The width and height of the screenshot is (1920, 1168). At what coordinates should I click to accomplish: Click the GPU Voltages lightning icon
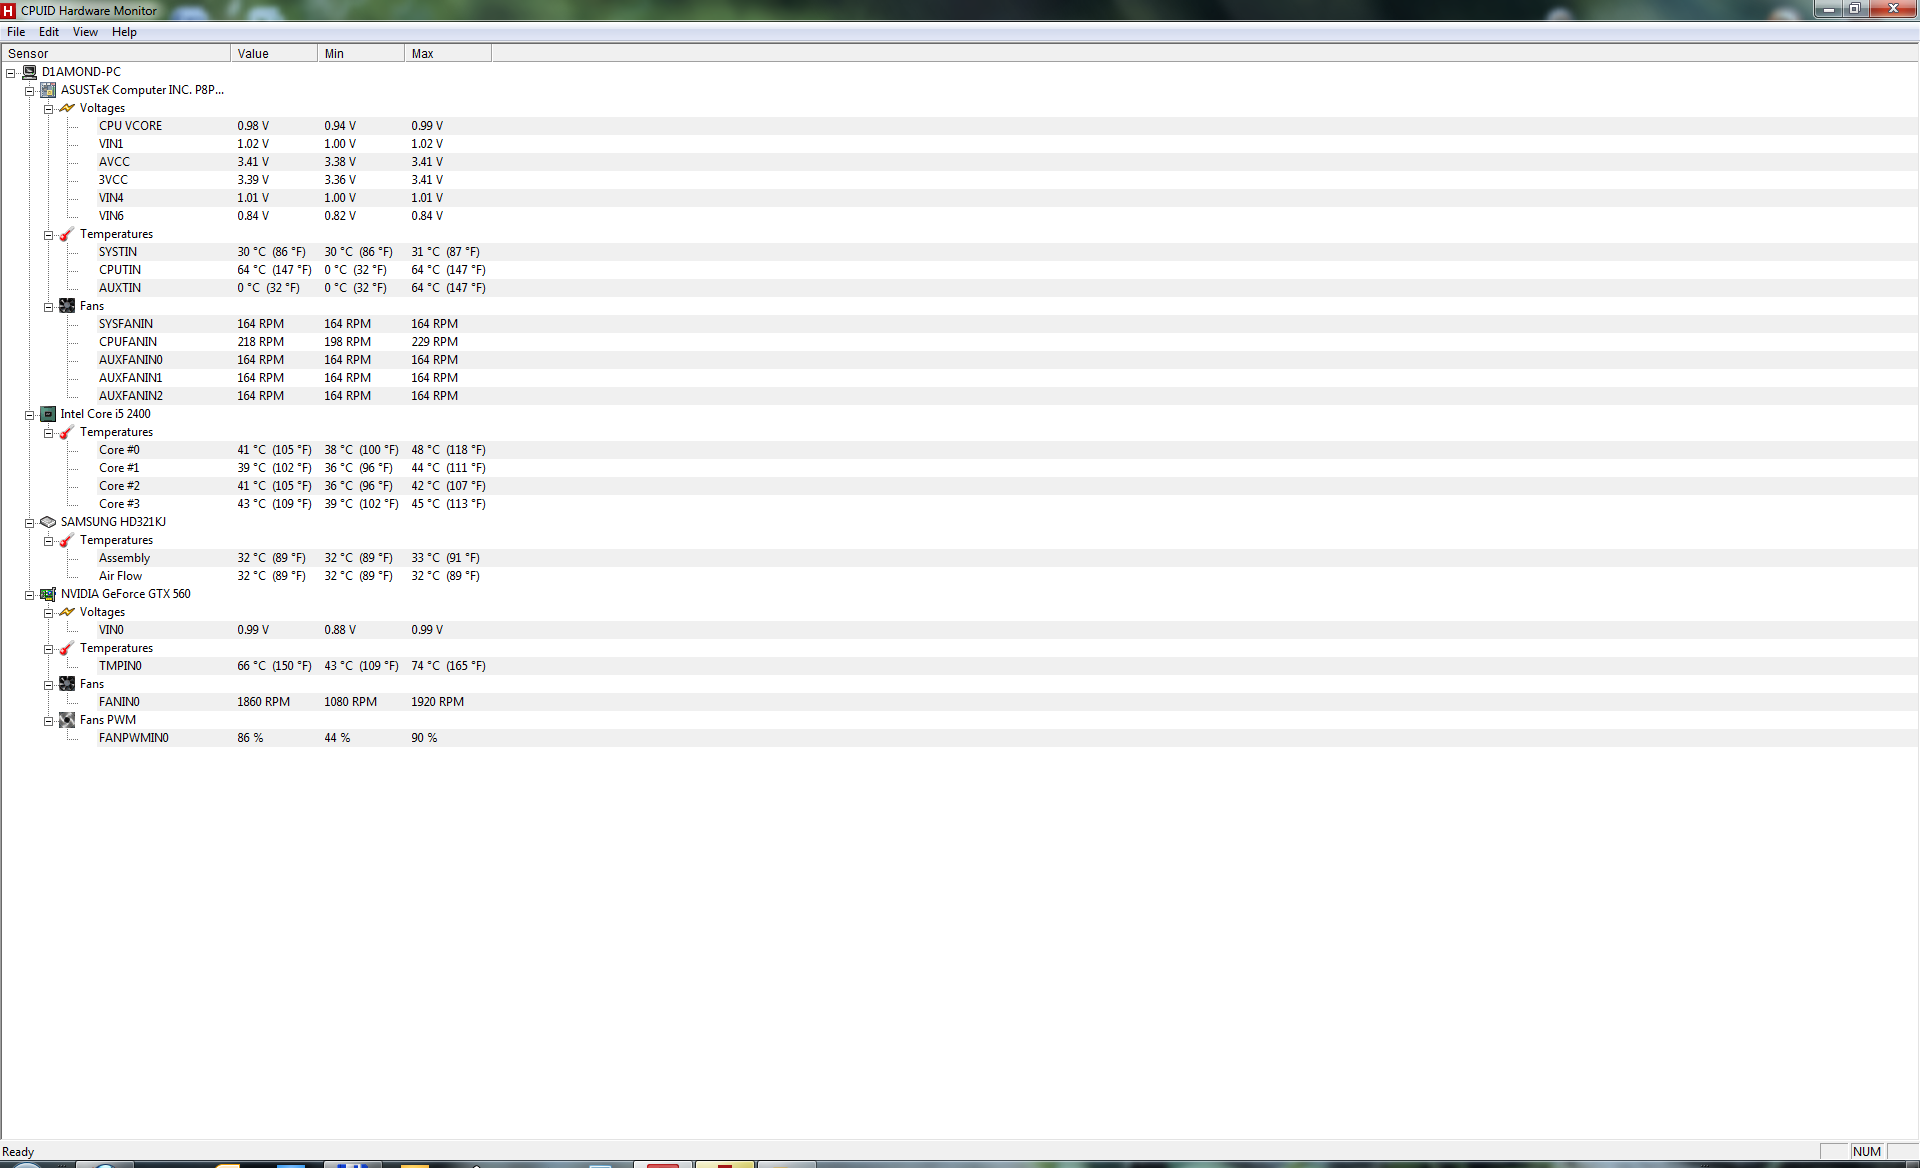pyautogui.click(x=67, y=612)
